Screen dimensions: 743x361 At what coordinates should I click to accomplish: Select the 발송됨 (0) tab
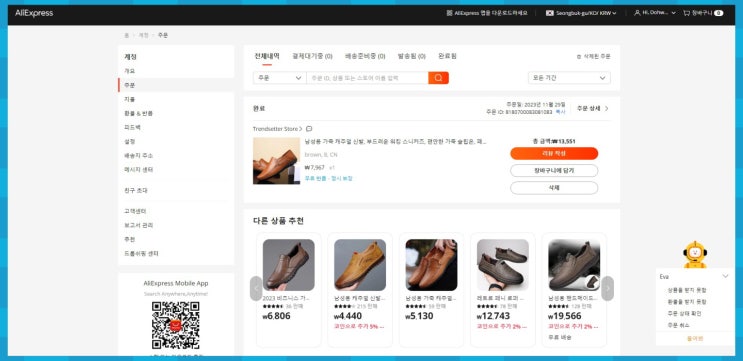click(x=412, y=56)
